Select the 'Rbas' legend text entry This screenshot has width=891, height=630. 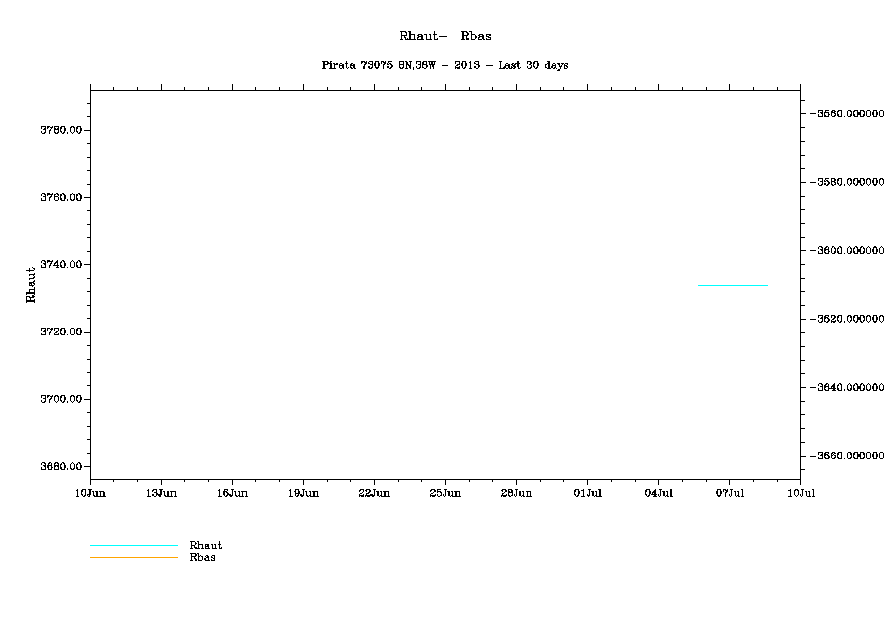click(x=202, y=558)
